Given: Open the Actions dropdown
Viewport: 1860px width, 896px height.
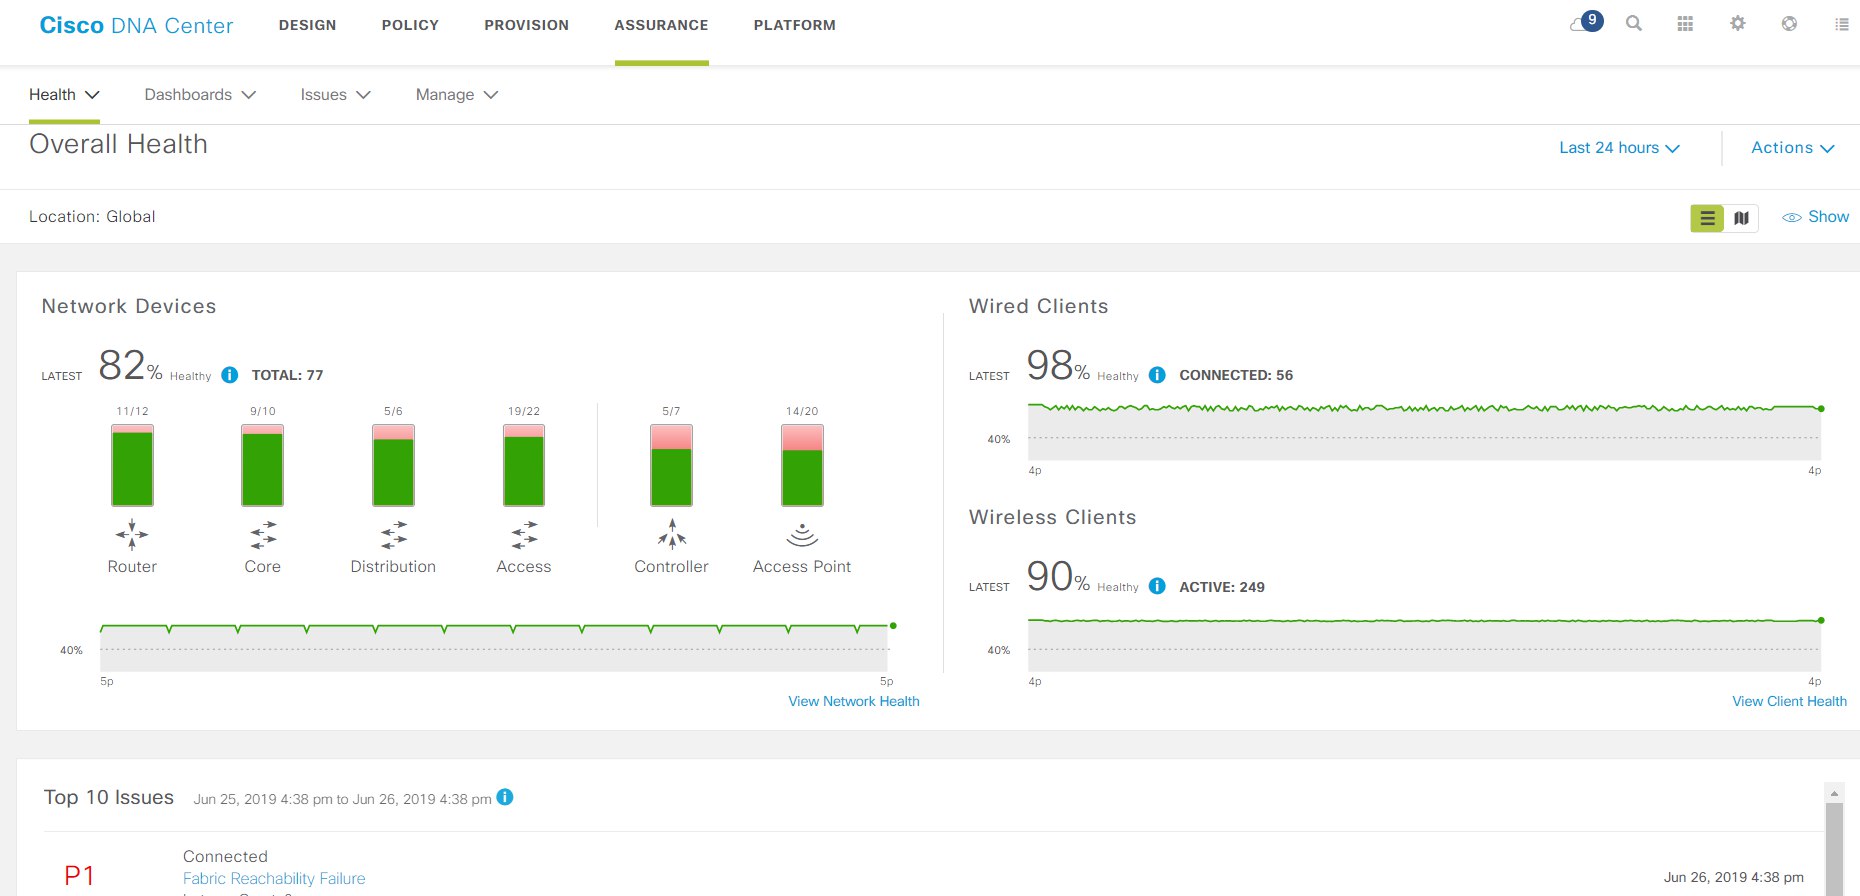Looking at the screenshot, I should (x=1793, y=148).
